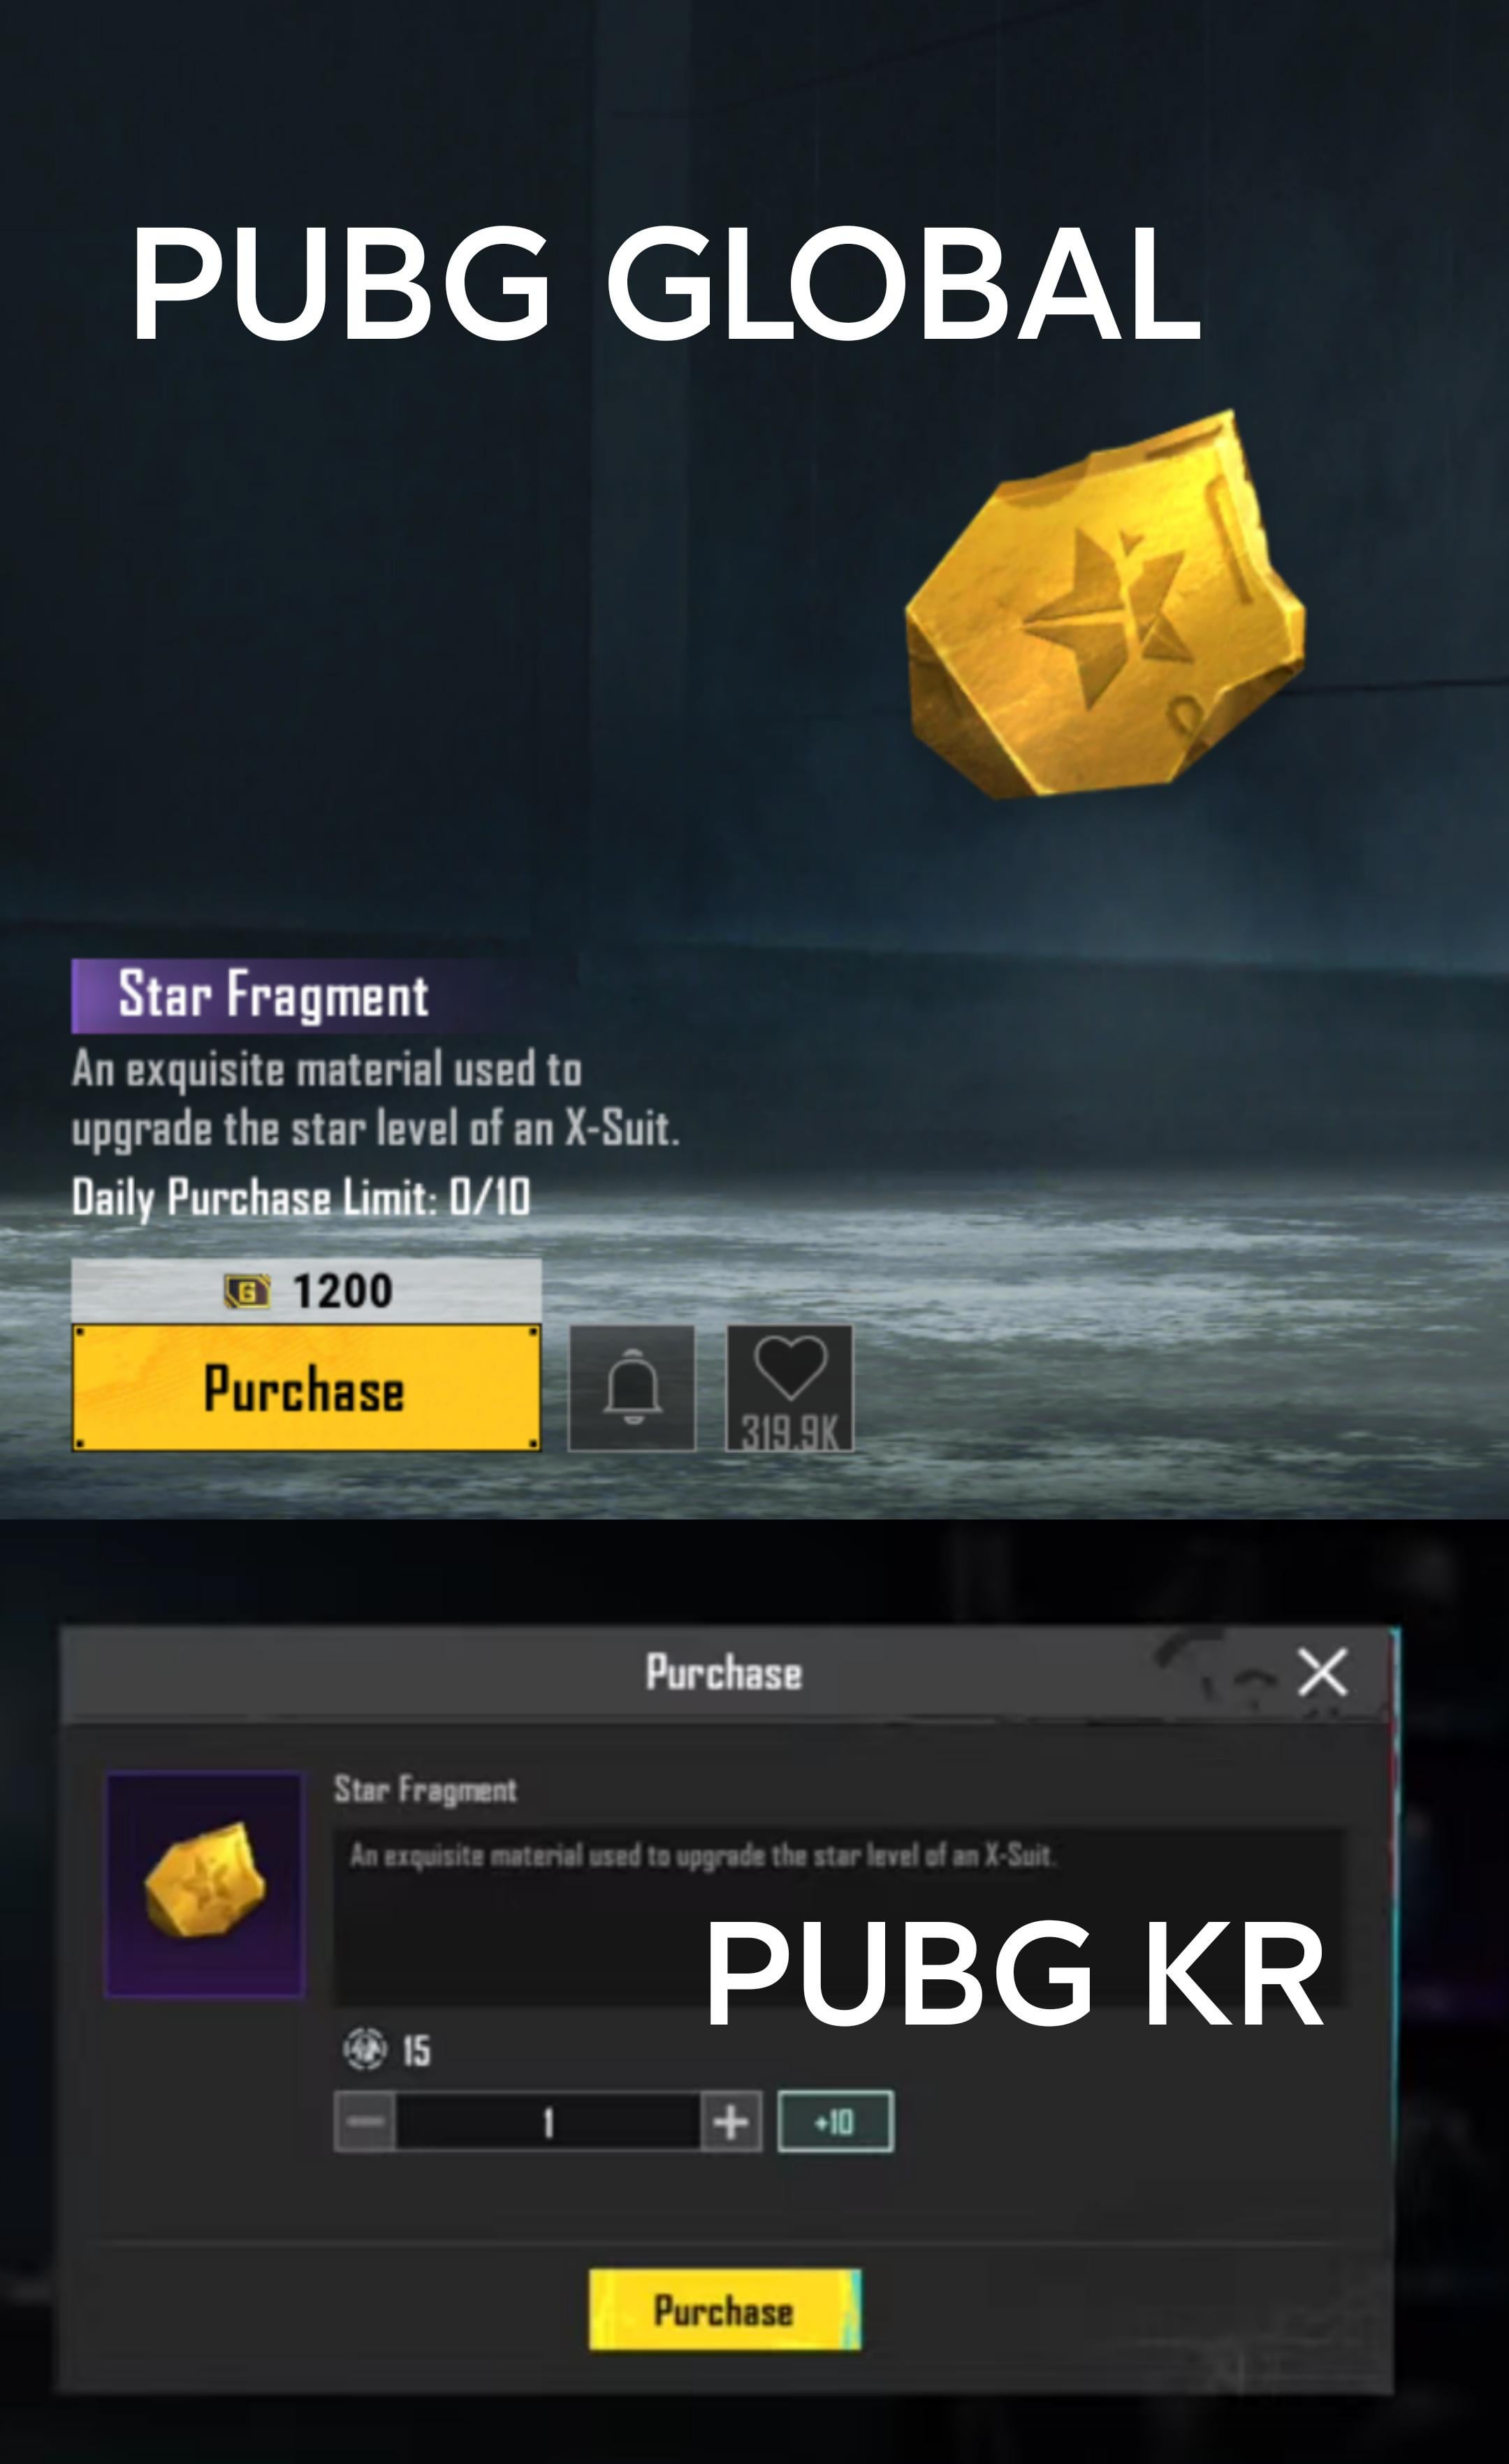Click the big yellow Purchase button under 1200
This screenshot has height=2464, width=1509.
point(306,1387)
